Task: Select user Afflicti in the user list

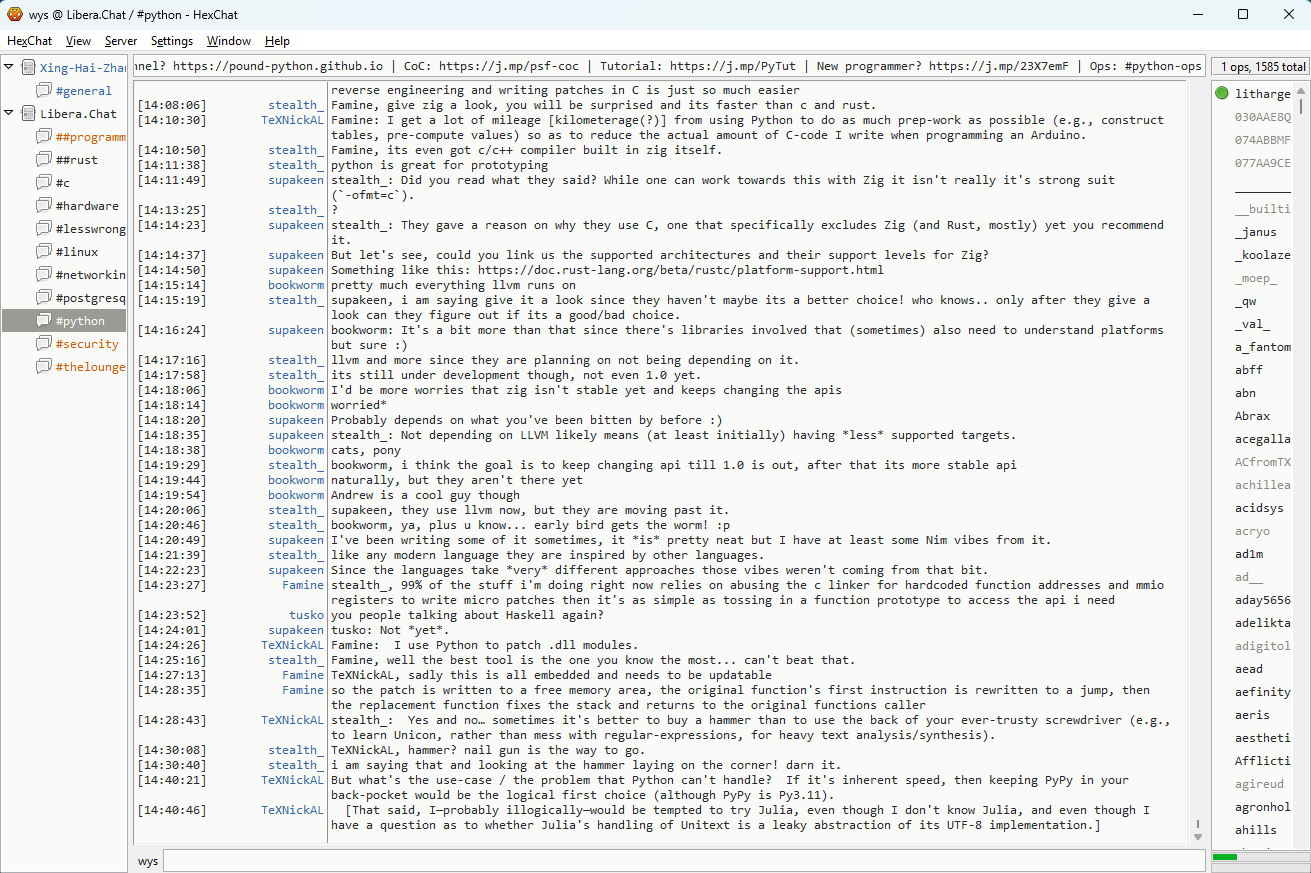Action: click(x=1263, y=761)
